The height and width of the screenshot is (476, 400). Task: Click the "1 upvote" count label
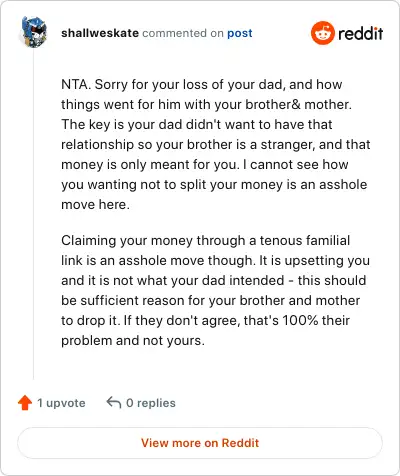tap(61, 403)
